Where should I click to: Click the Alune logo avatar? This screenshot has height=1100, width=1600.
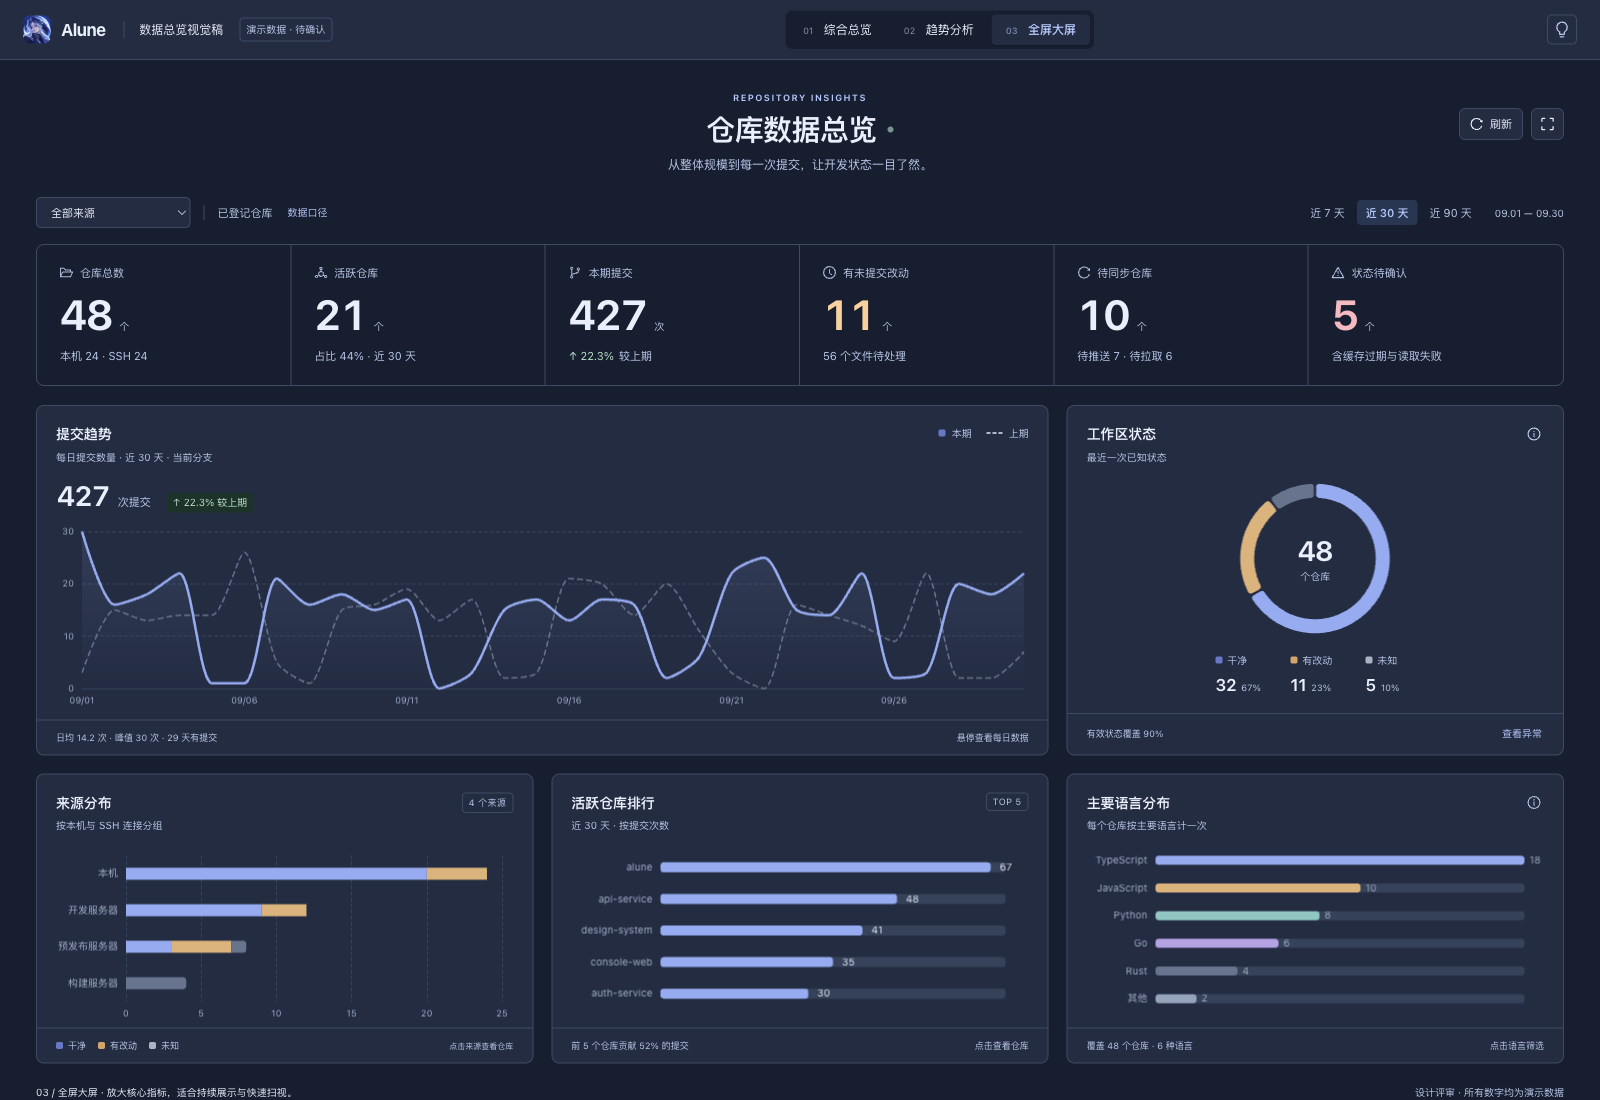point(37,30)
